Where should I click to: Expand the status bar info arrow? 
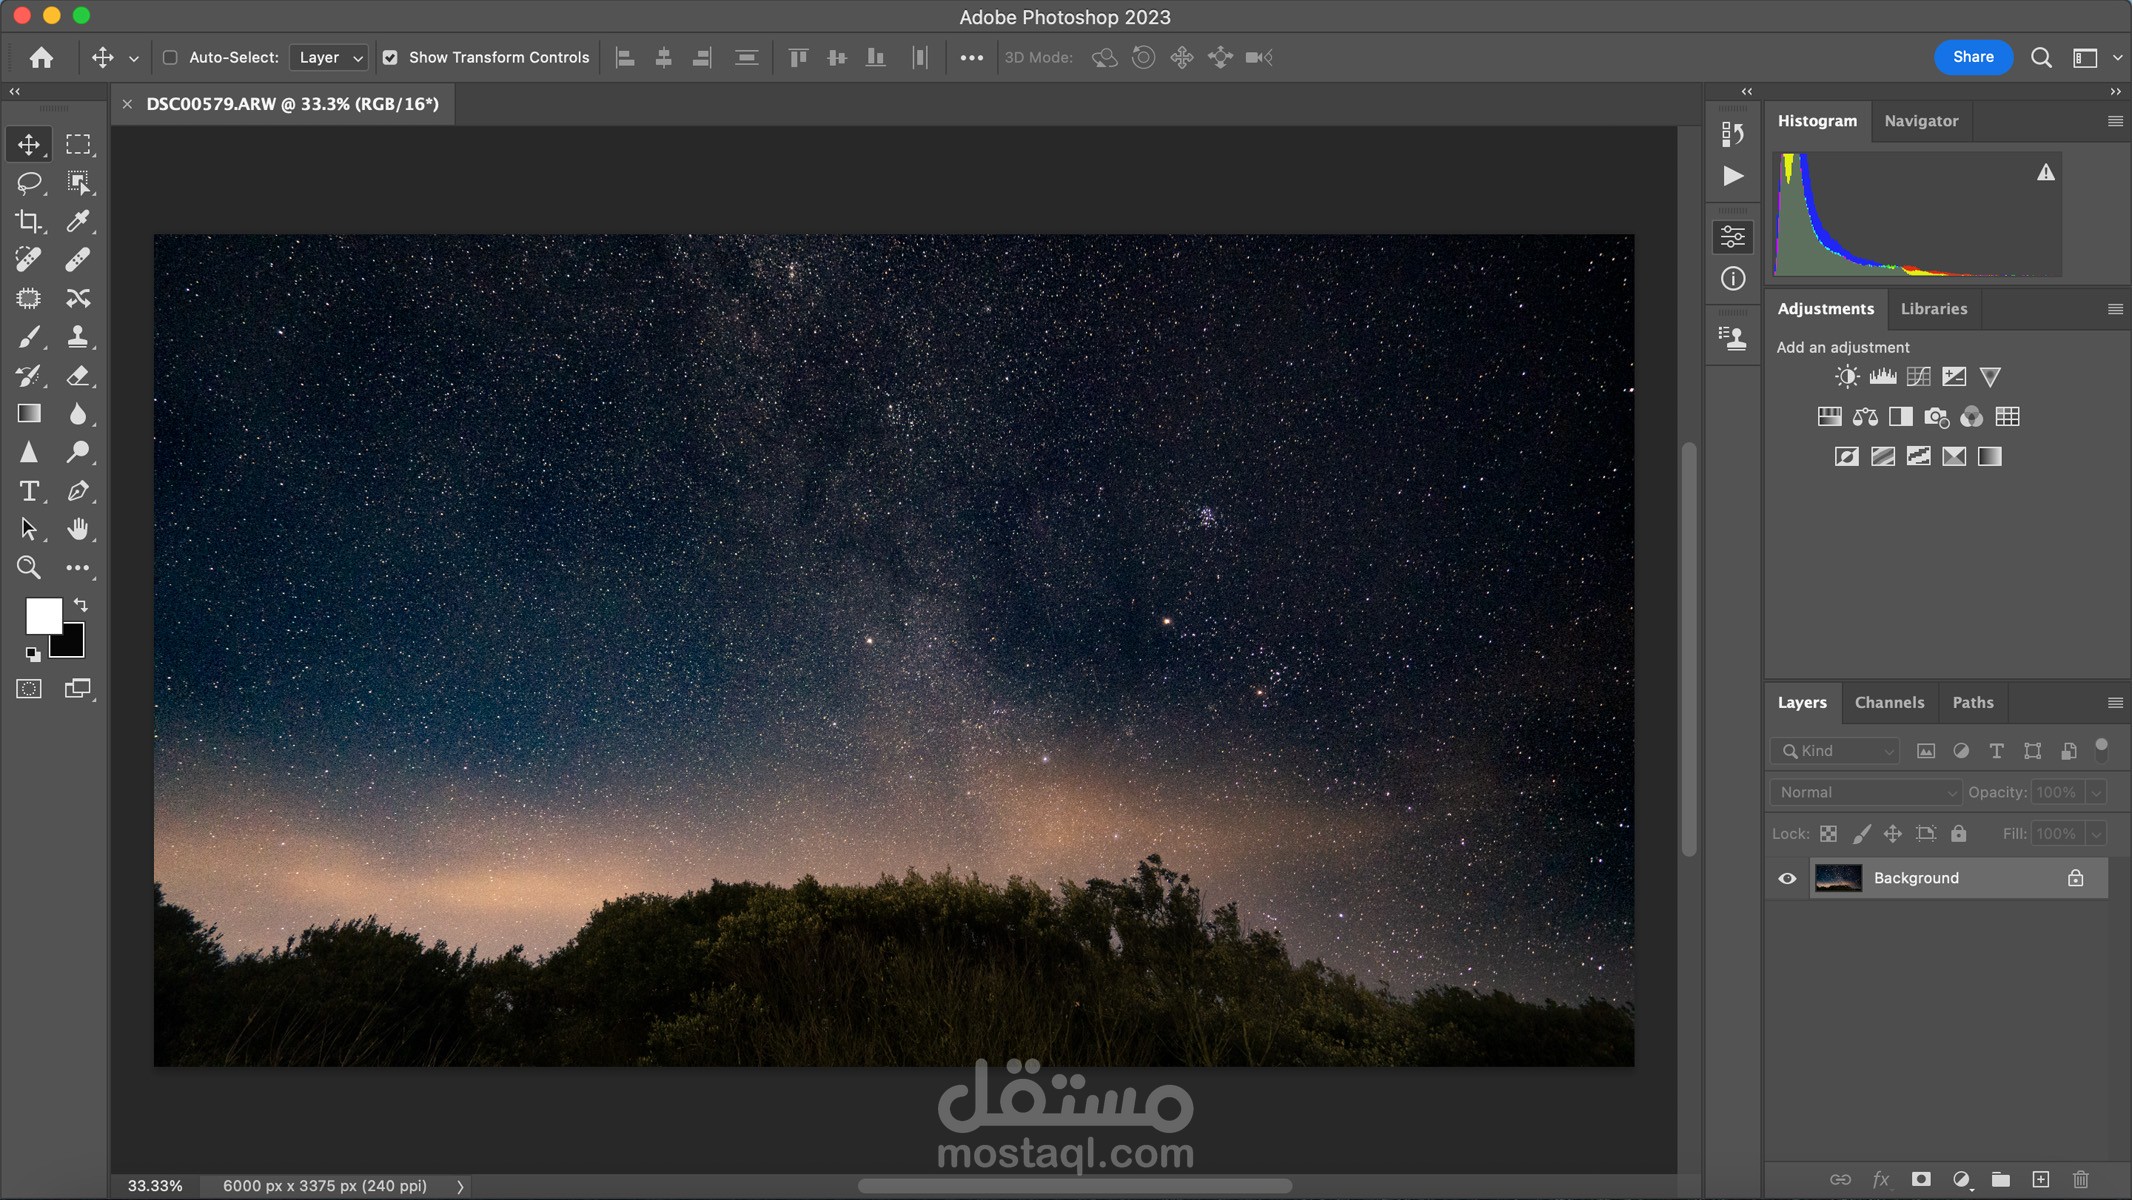pyautogui.click(x=461, y=1187)
